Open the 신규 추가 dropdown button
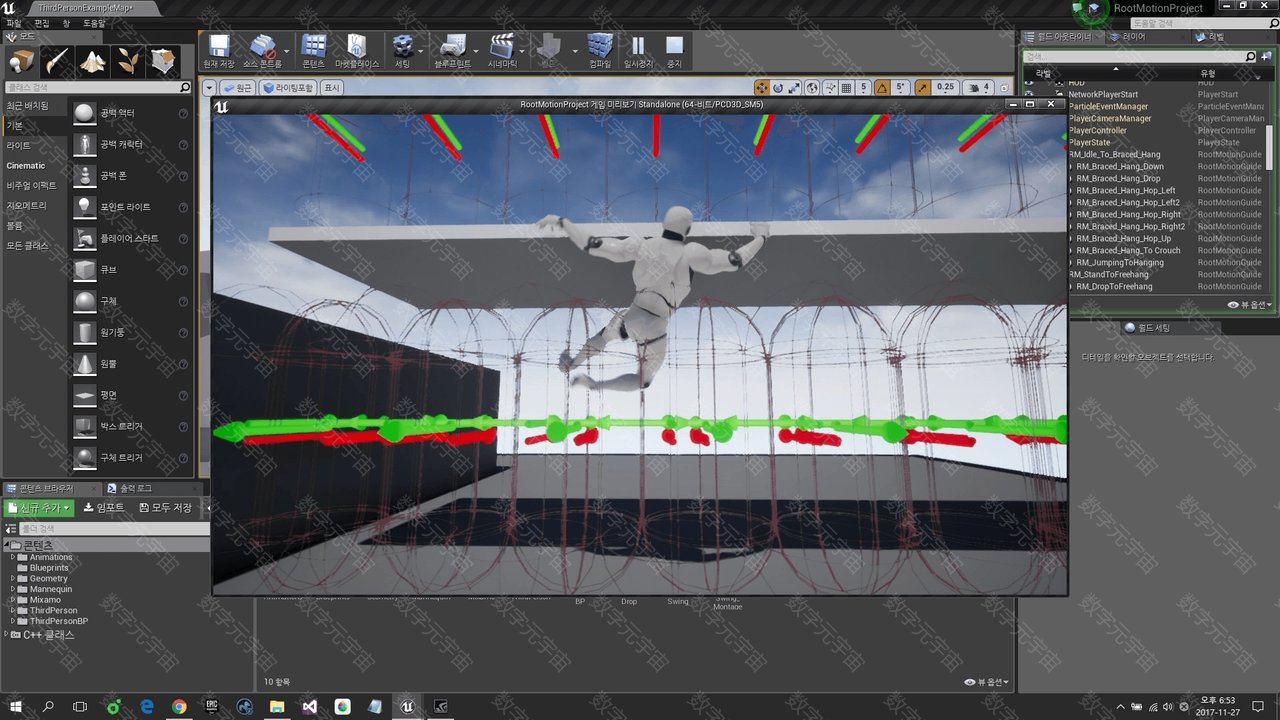This screenshot has height=720, width=1280. click(39, 508)
